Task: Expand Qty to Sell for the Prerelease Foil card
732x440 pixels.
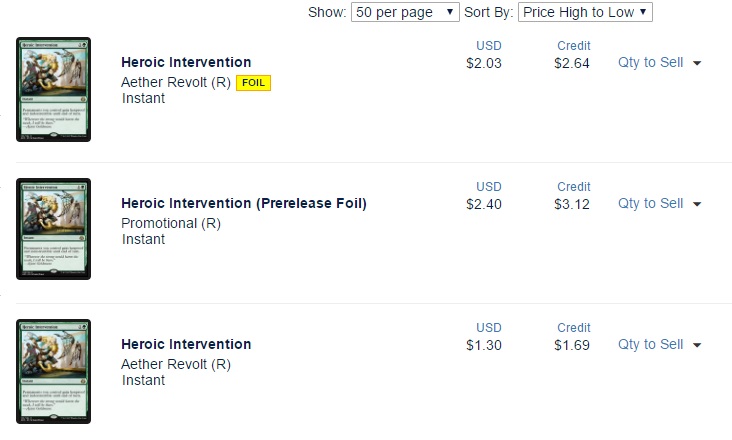Action: click(659, 203)
